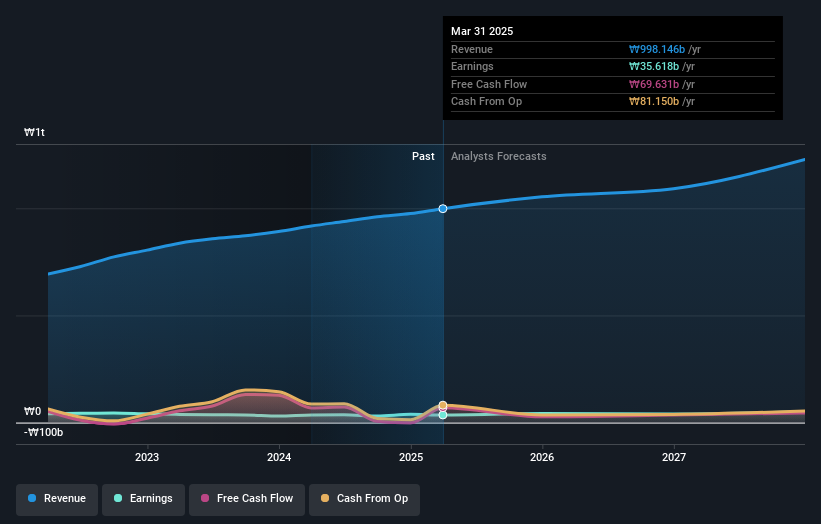
Task: Click the ₩69.631b free cash flow value
Action: click(x=654, y=84)
